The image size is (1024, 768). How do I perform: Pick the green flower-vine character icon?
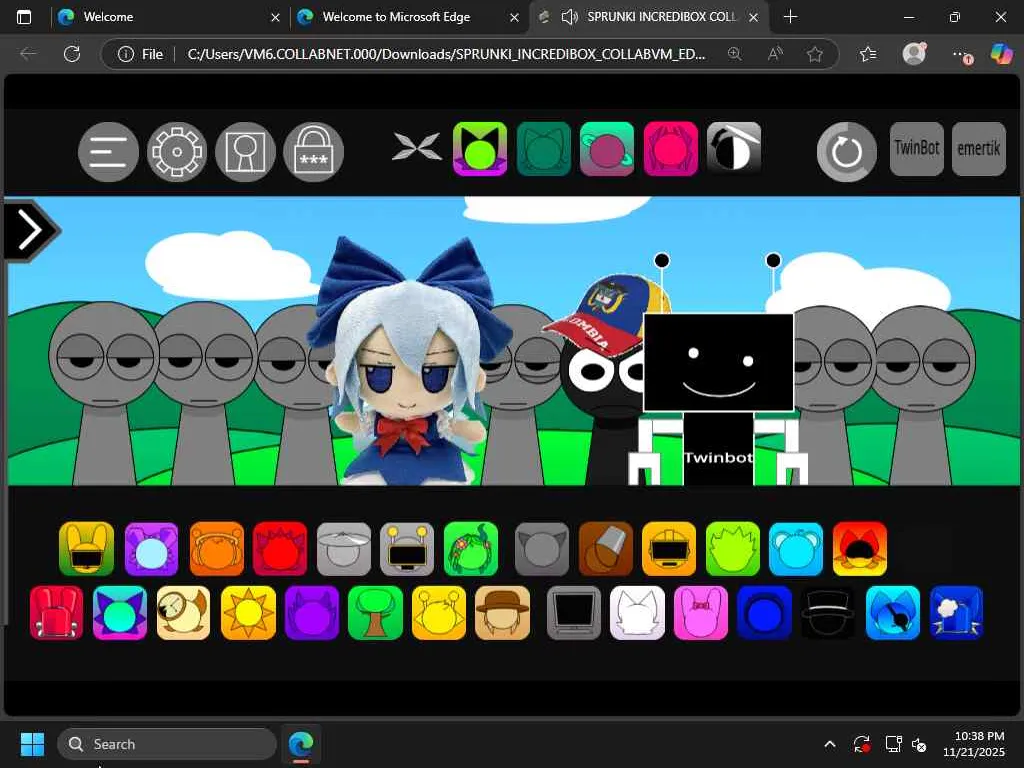click(471, 549)
